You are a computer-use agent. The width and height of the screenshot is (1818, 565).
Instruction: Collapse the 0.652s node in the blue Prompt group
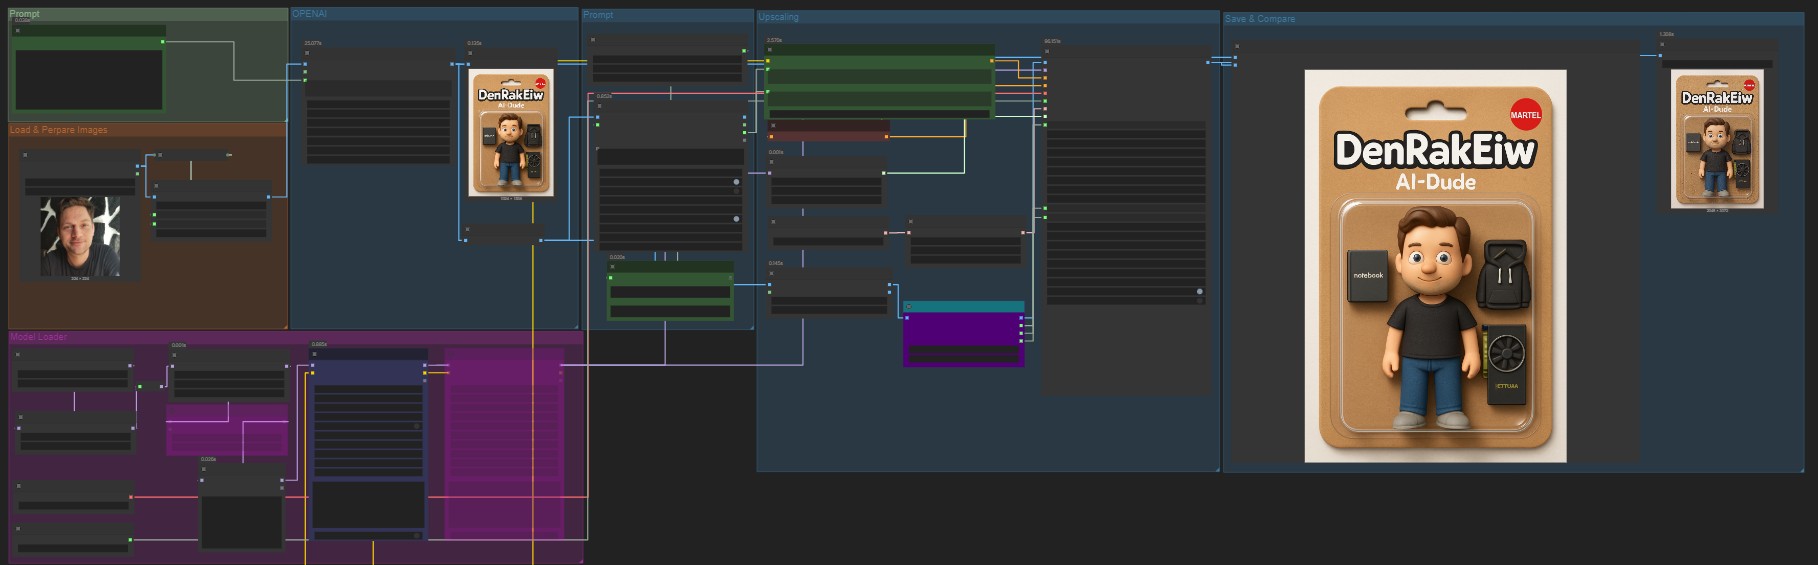(599, 104)
